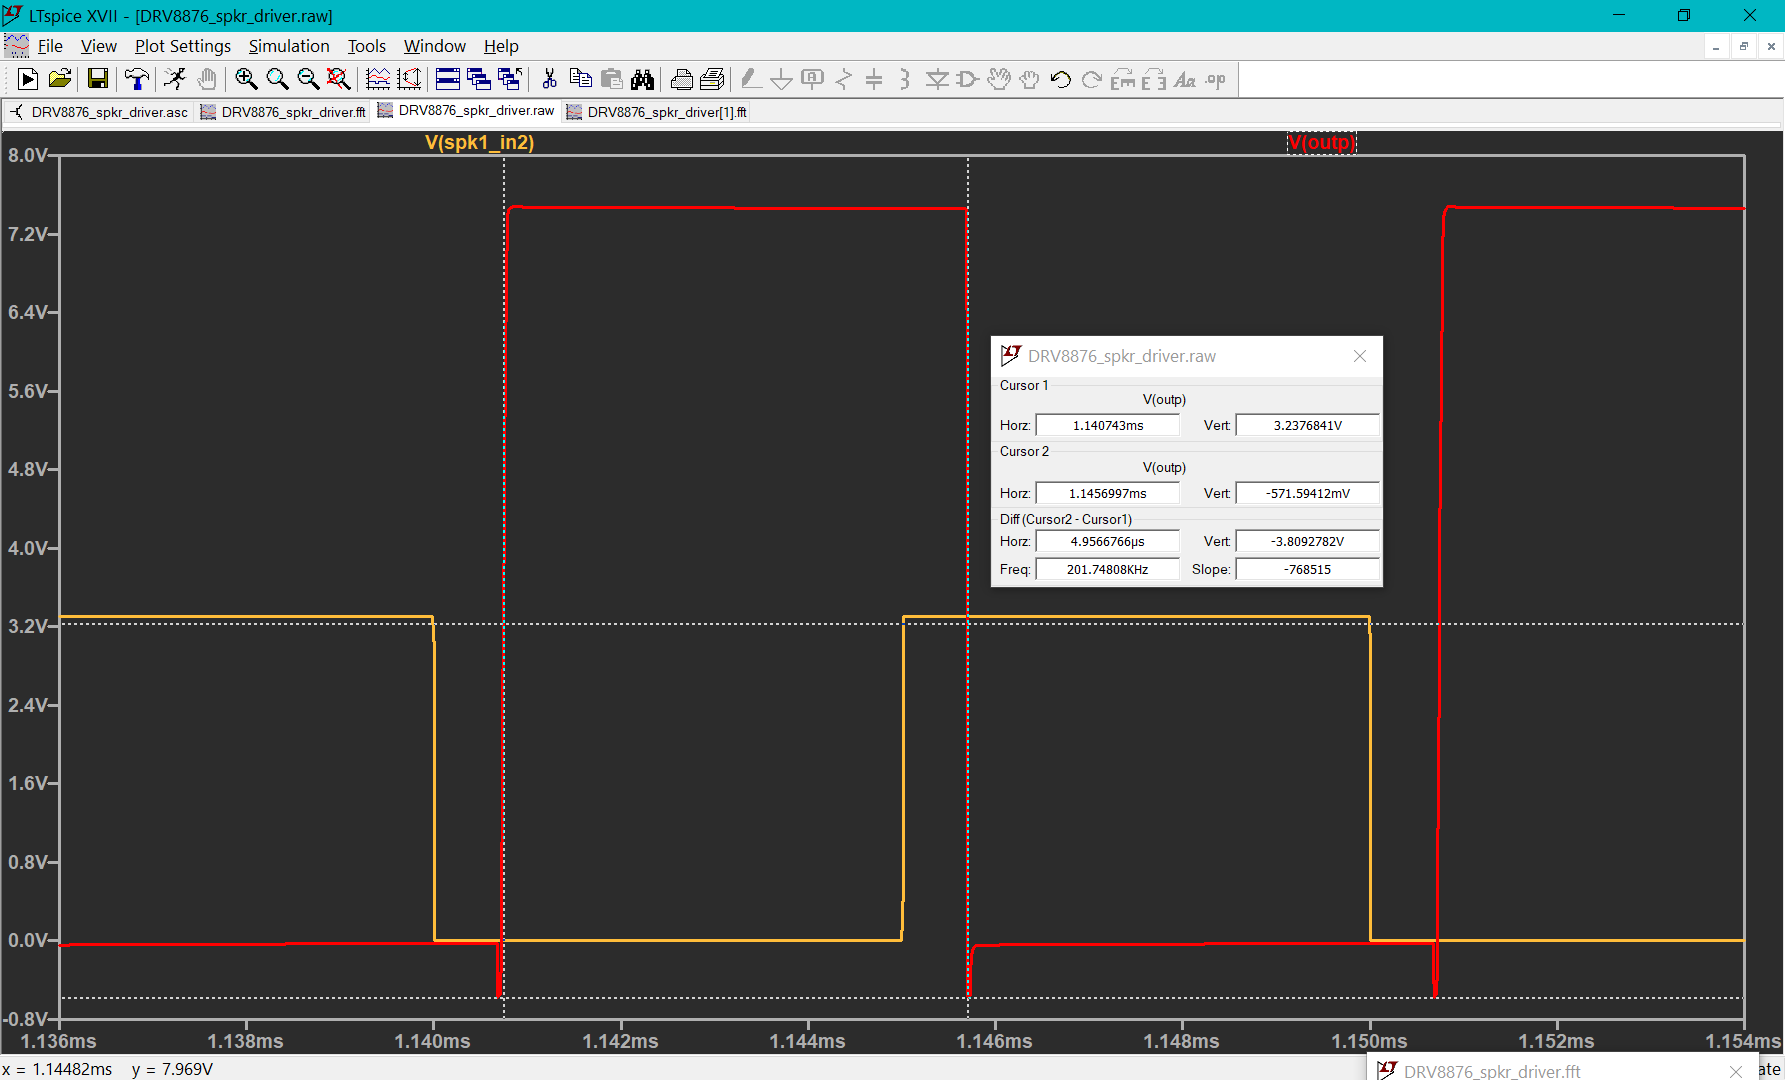Open the Control Panel hammer icon
Screen dimensions: 1785x1080
[137, 79]
